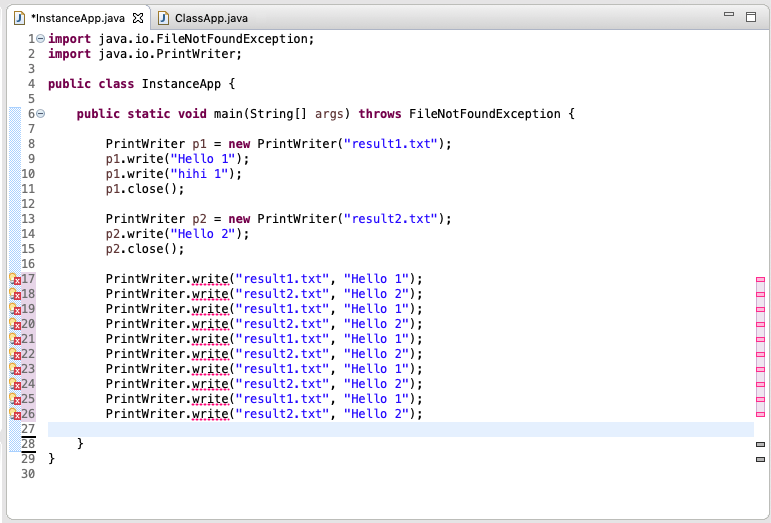Jump to line 17 error in overview ruler
This screenshot has height=523, width=771.
tap(760, 280)
